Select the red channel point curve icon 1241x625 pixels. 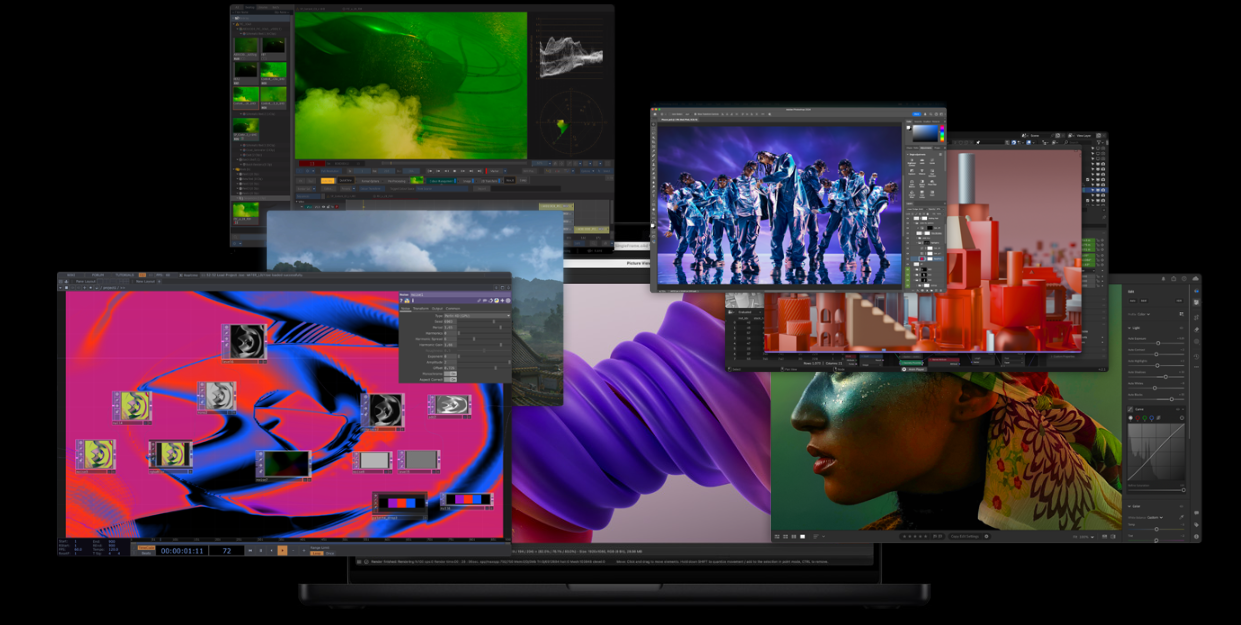click(1140, 418)
